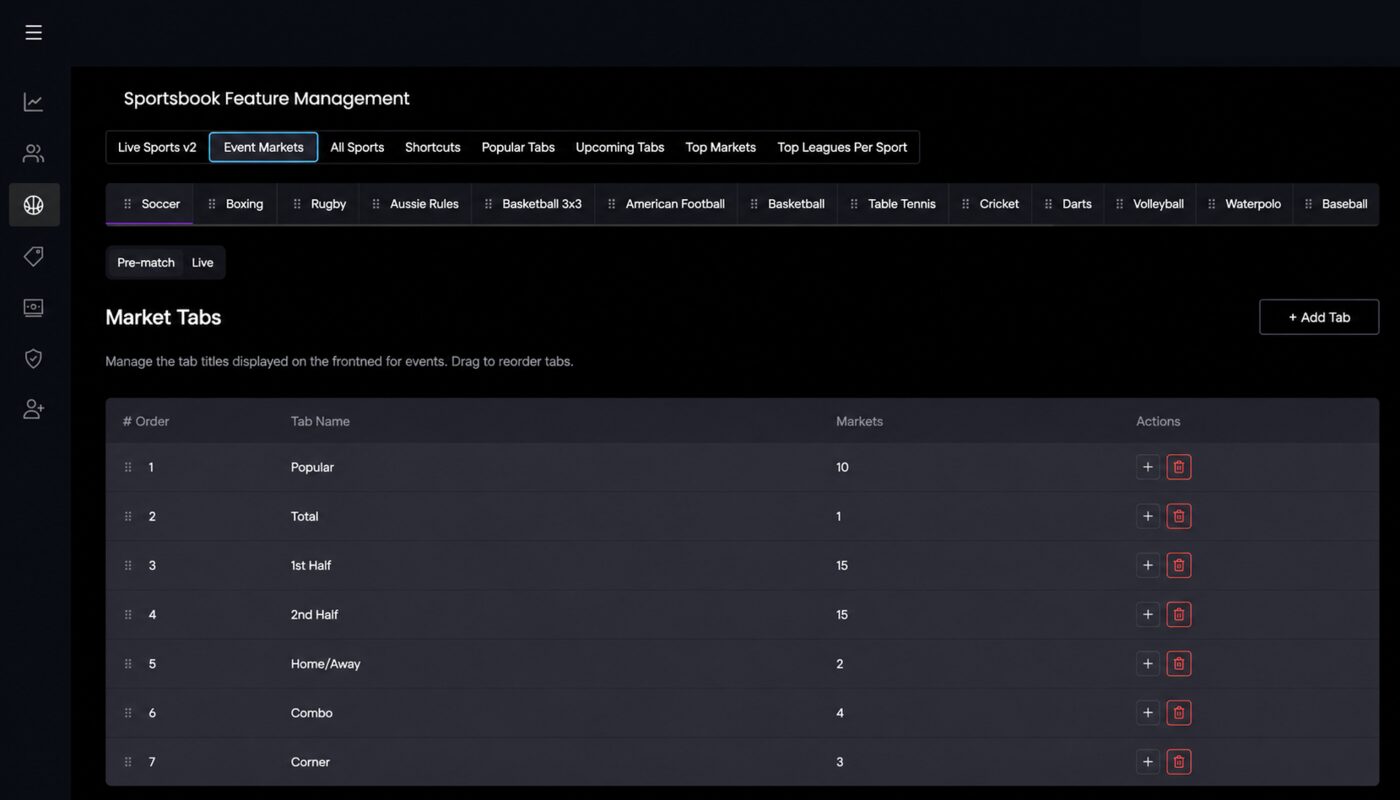1400x800 pixels.
Task: Delete the Combo tab row
Action: click(1179, 713)
